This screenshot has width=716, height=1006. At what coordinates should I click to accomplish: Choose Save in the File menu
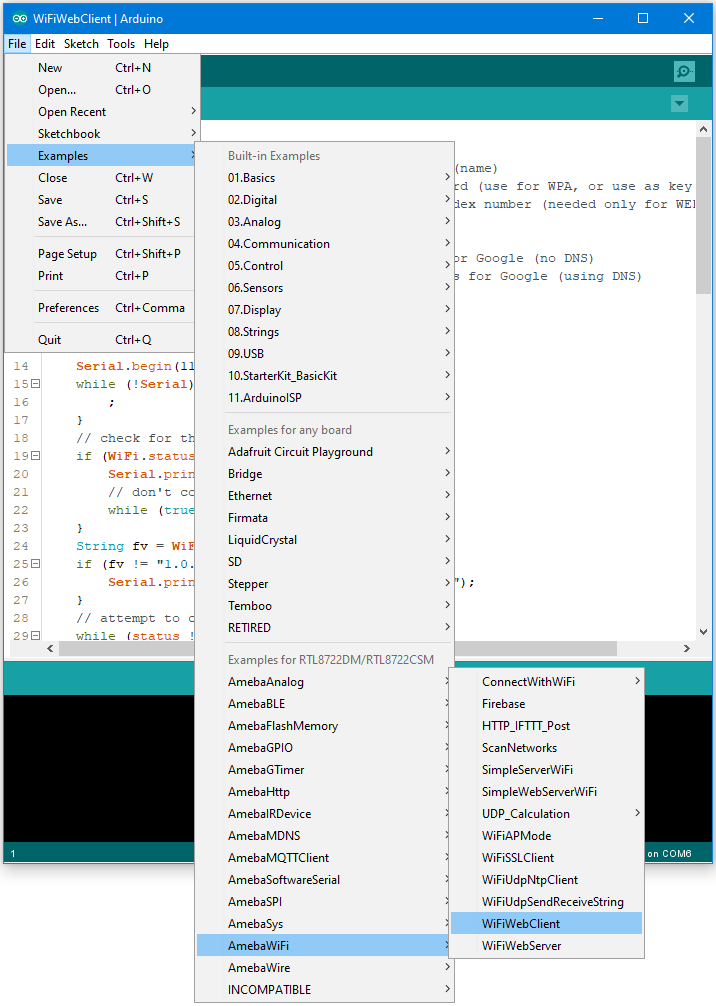tap(101, 200)
